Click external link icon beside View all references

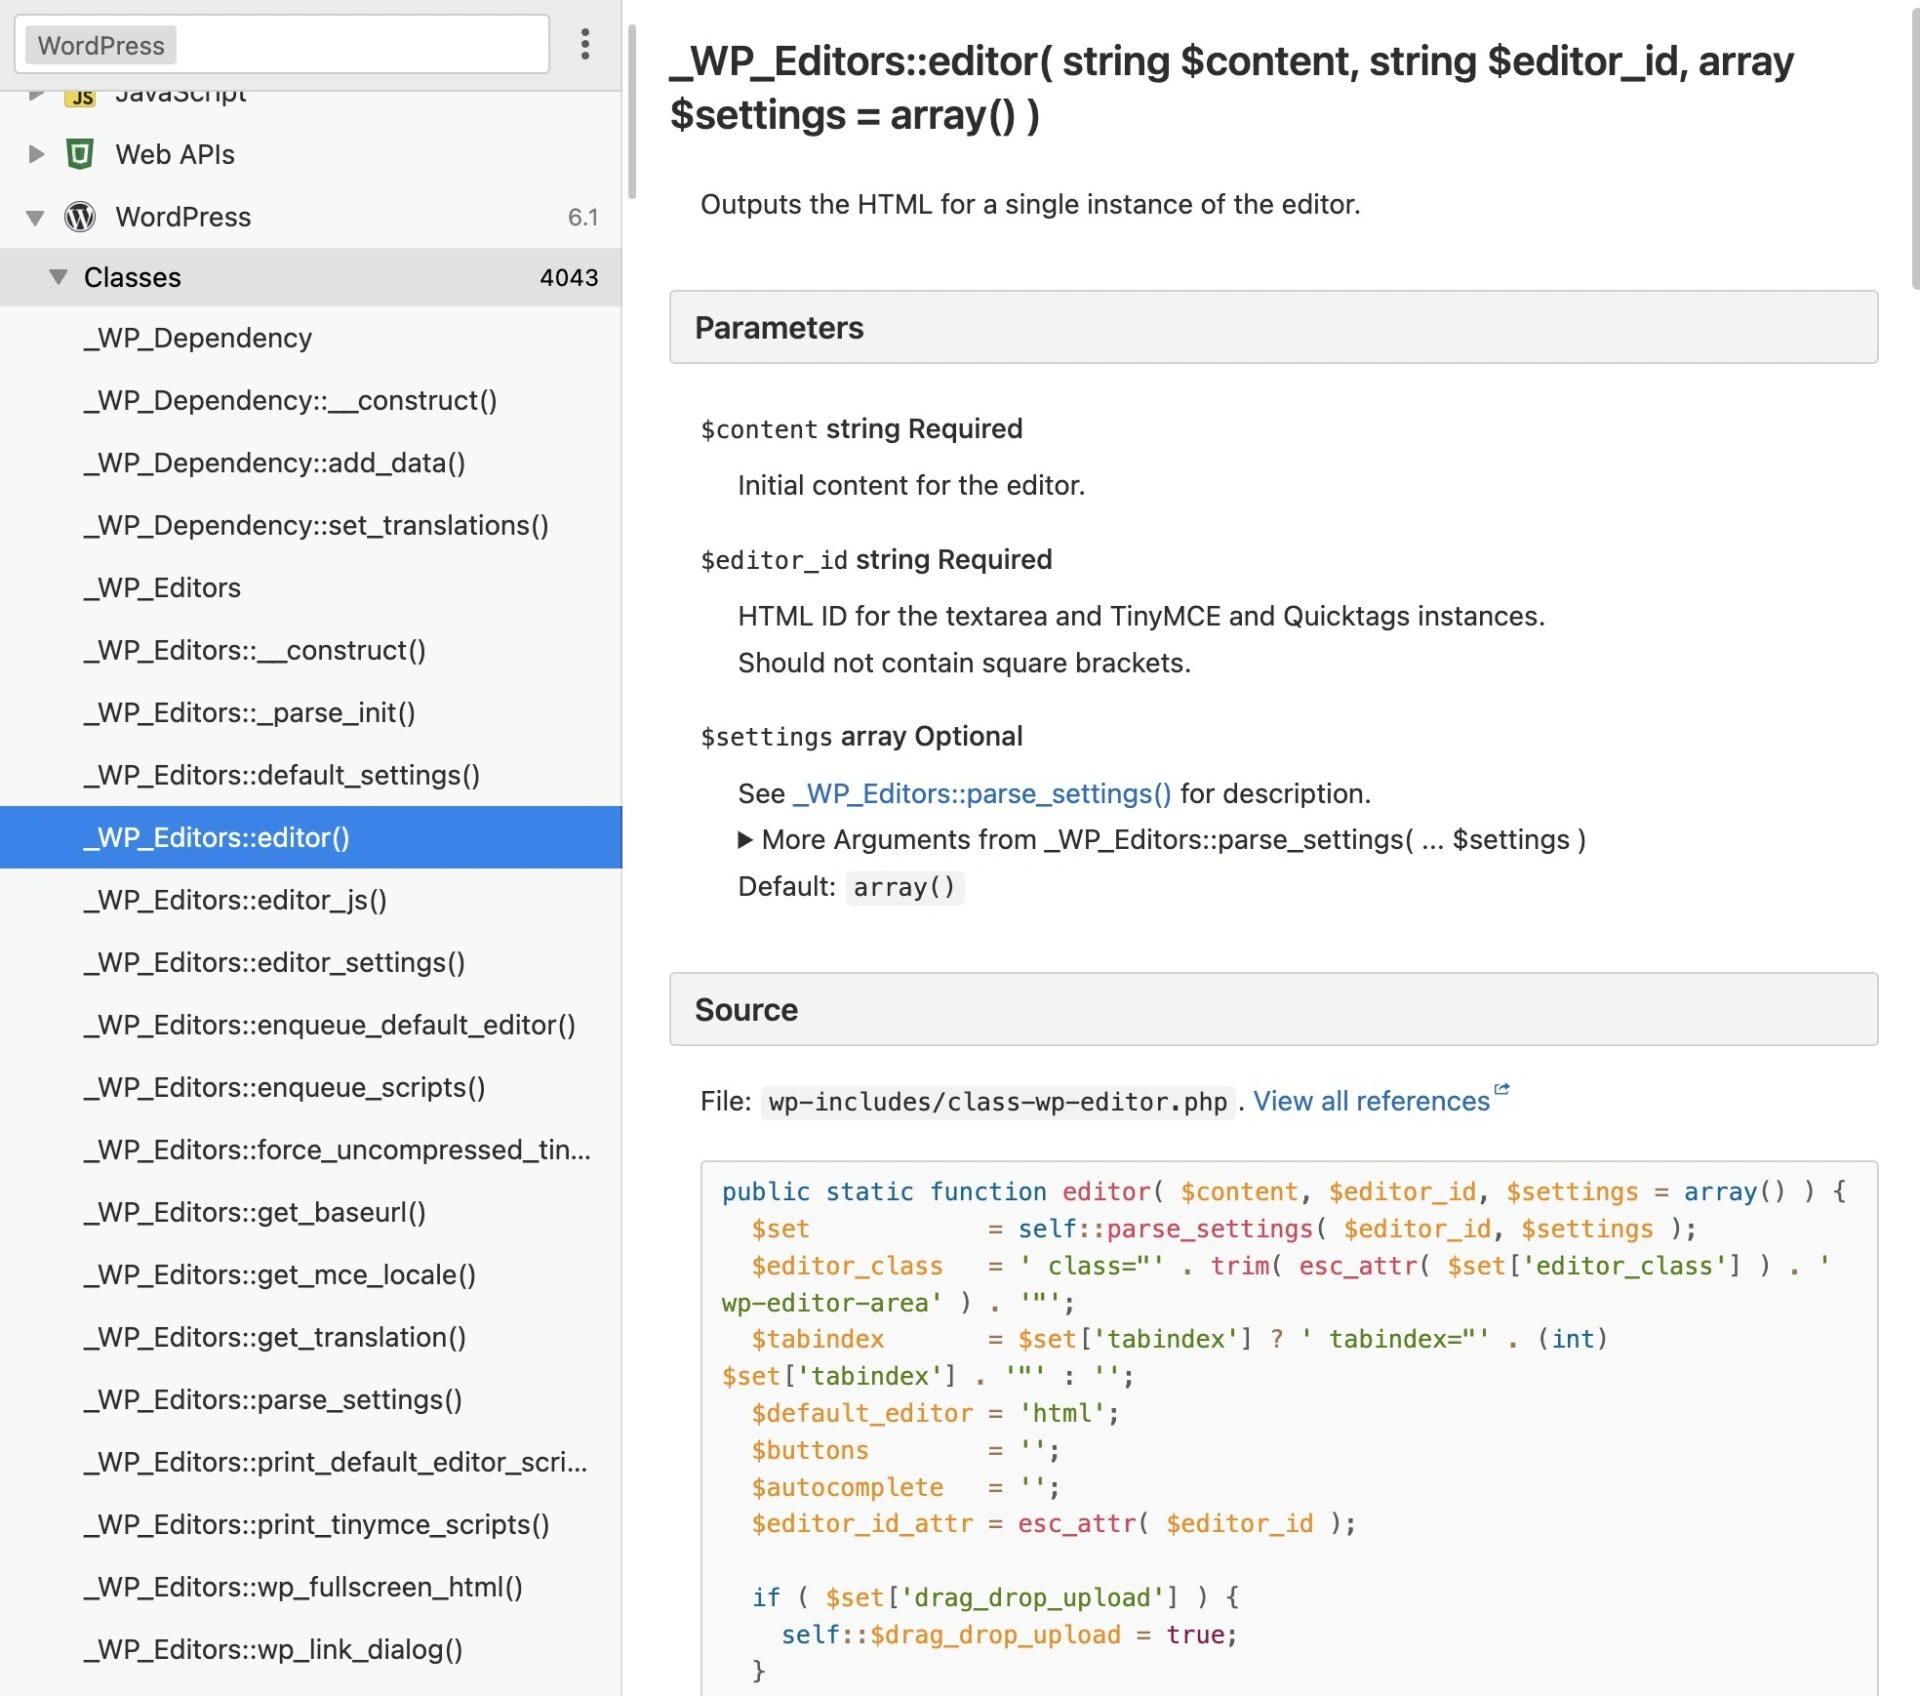1501,1089
